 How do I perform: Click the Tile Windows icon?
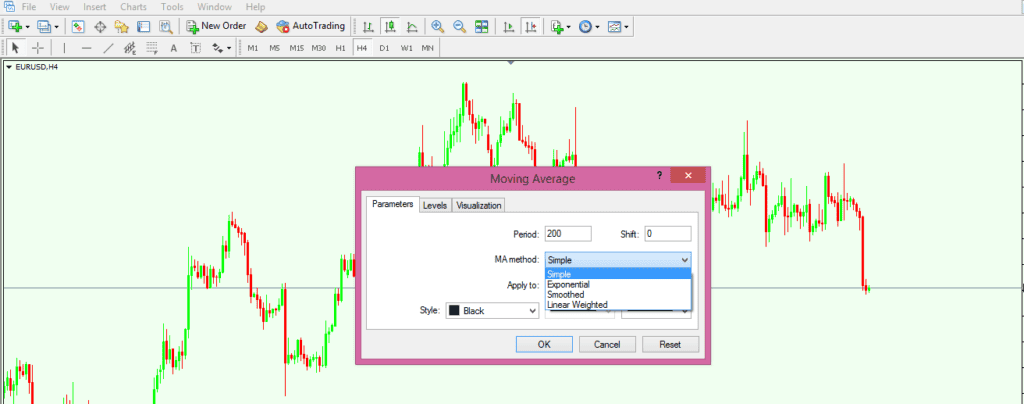[x=482, y=27]
